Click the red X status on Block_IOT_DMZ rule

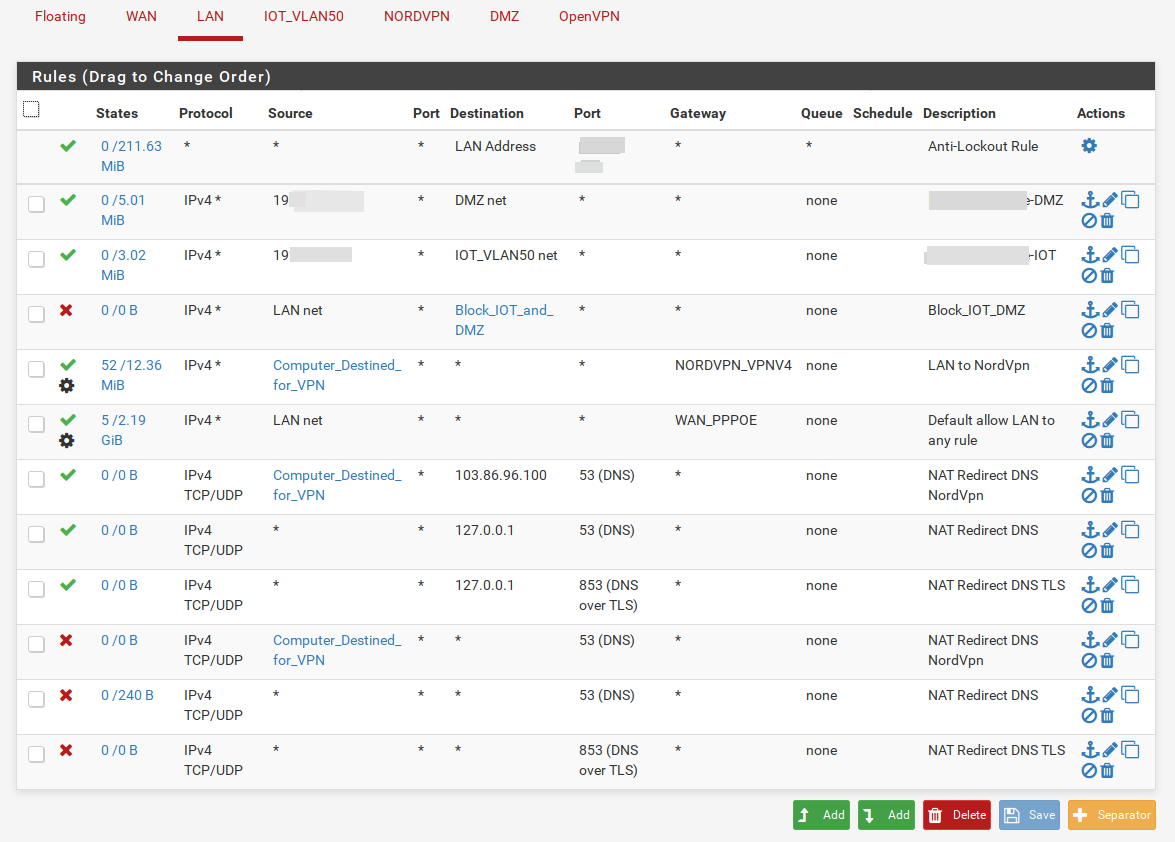pos(67,310)
